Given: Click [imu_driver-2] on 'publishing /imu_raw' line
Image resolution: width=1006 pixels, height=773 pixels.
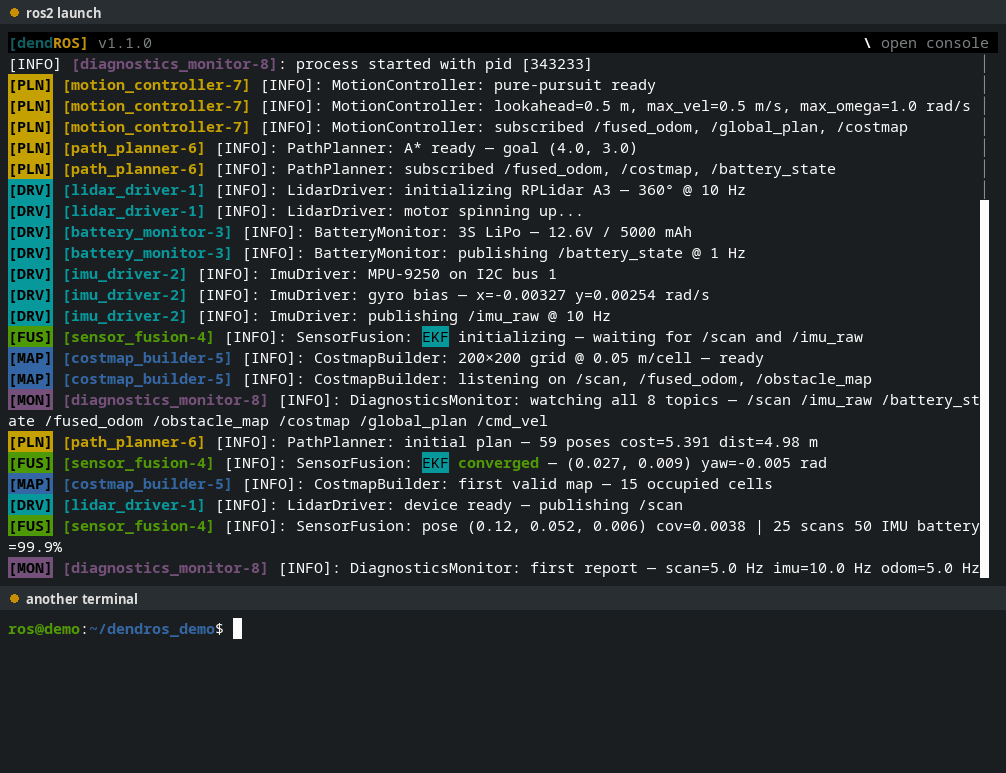Looking at the screenshot, I should 124,316.
